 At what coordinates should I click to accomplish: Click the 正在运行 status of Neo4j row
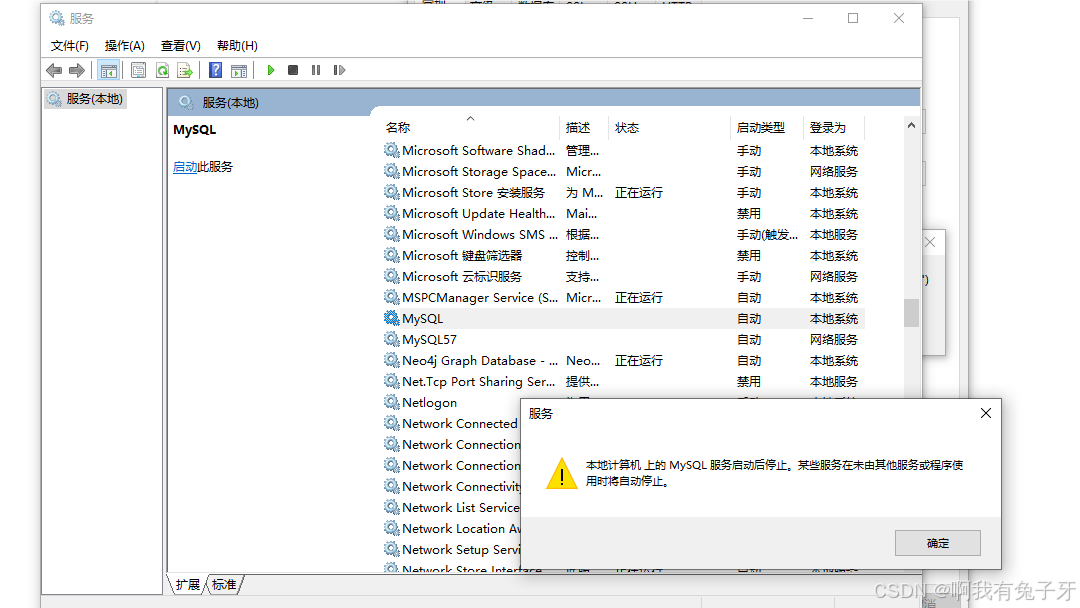point(638,360)
